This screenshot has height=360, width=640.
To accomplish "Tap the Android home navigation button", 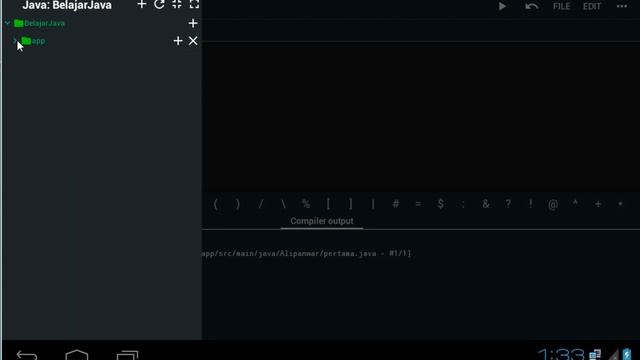I will [77, 354].
